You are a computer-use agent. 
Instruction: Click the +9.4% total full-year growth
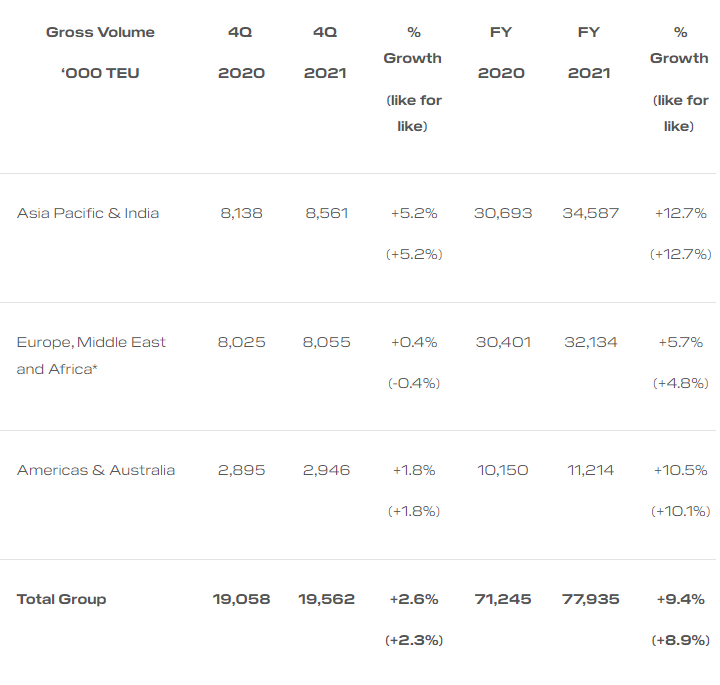(681, 599)
